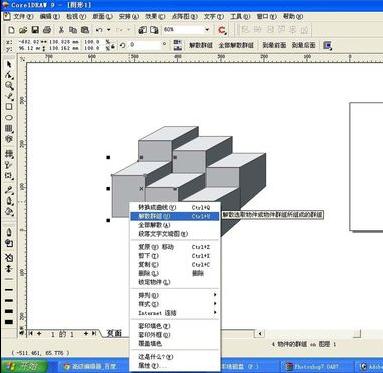
Task: Choose 属性 at context menu bottom
Action: point(175,366)
